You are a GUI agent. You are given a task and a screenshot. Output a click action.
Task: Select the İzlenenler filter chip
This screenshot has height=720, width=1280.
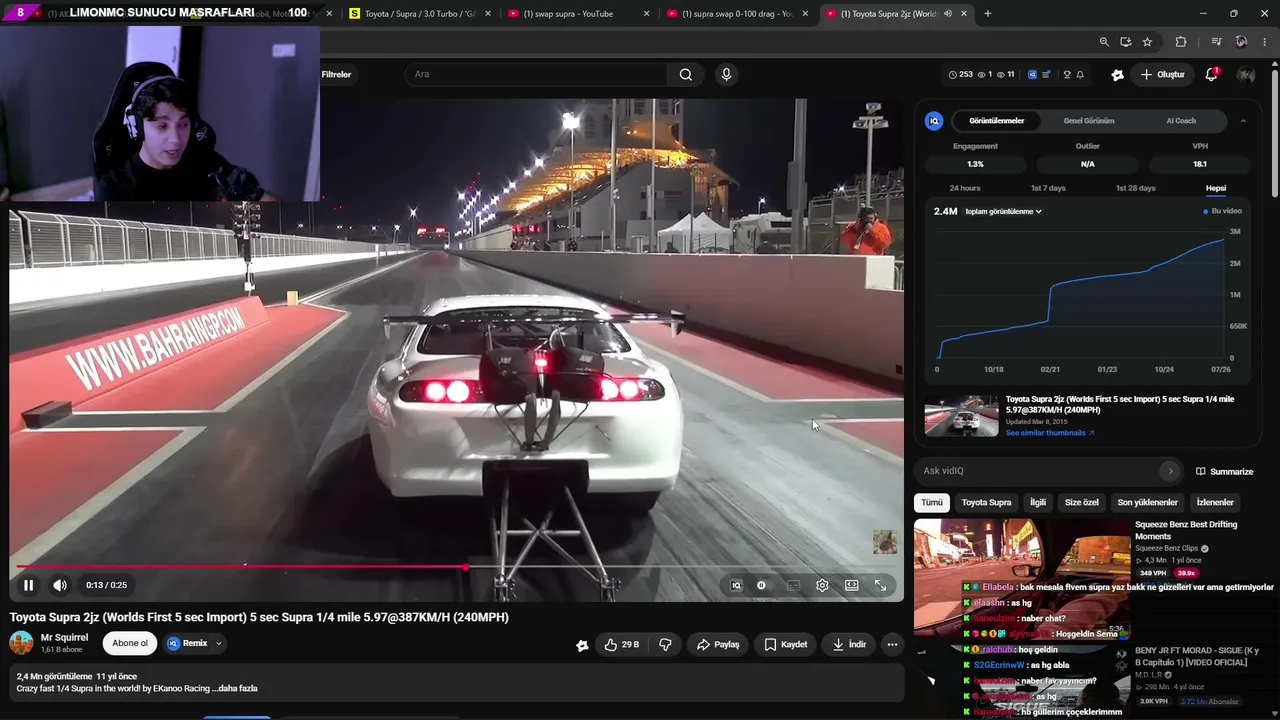pyautogui.click(x=1215, y=502)
